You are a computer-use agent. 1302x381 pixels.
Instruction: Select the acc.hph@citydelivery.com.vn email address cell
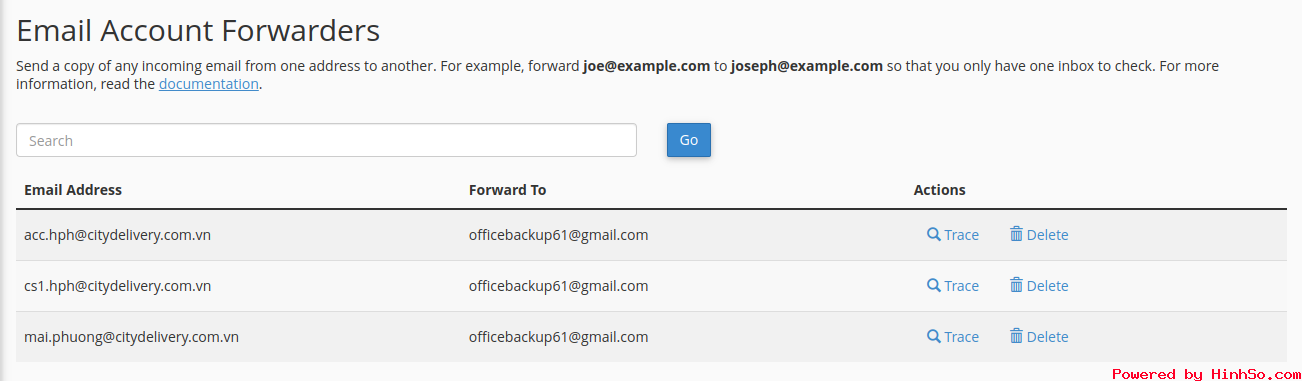point(117,235)
